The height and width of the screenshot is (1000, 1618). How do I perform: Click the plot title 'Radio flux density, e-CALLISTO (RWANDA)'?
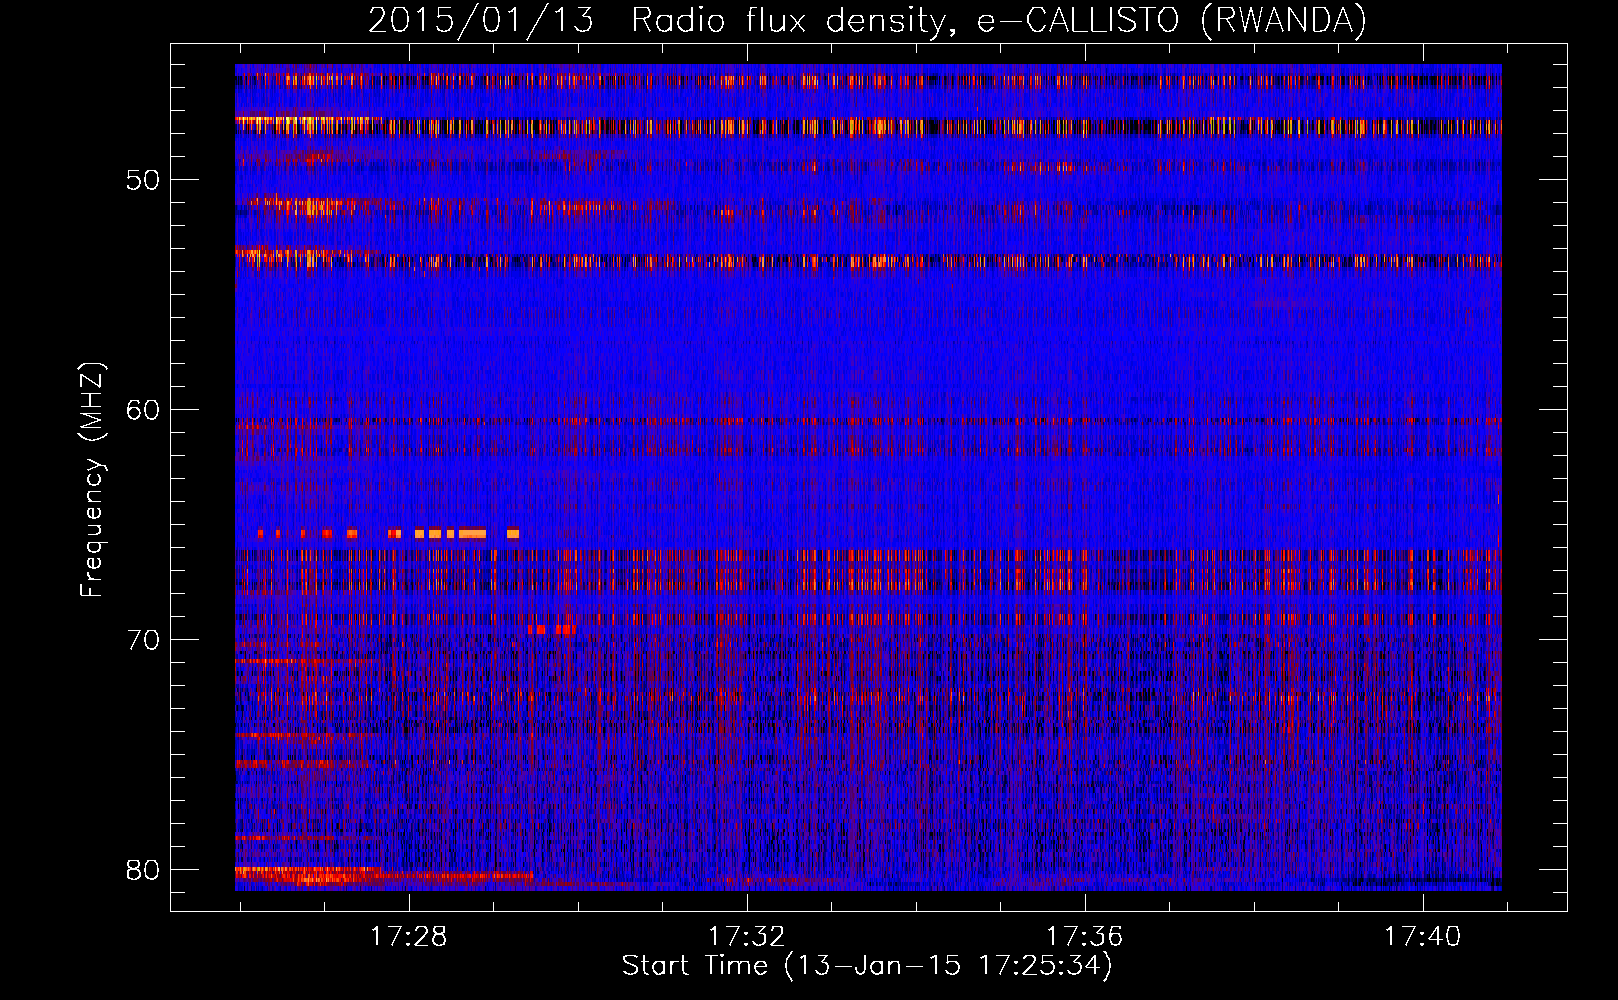tap(999, 20)
